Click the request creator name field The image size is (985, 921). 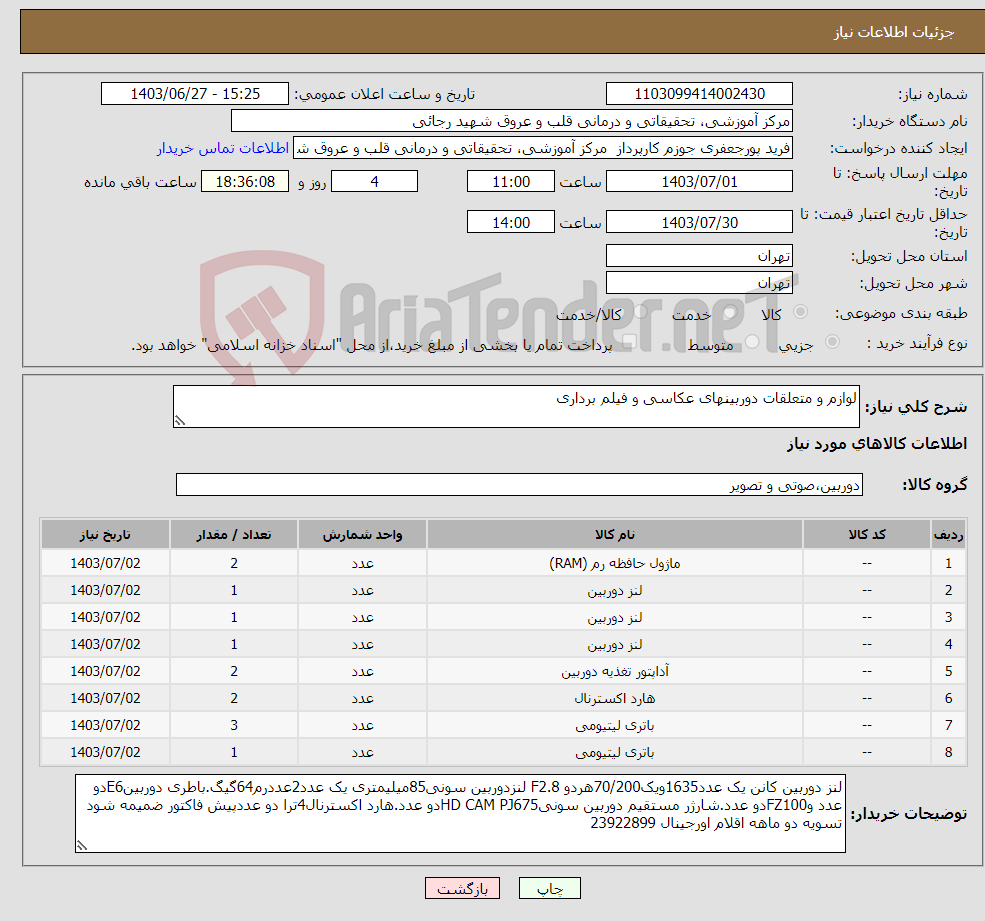[543, 148]
